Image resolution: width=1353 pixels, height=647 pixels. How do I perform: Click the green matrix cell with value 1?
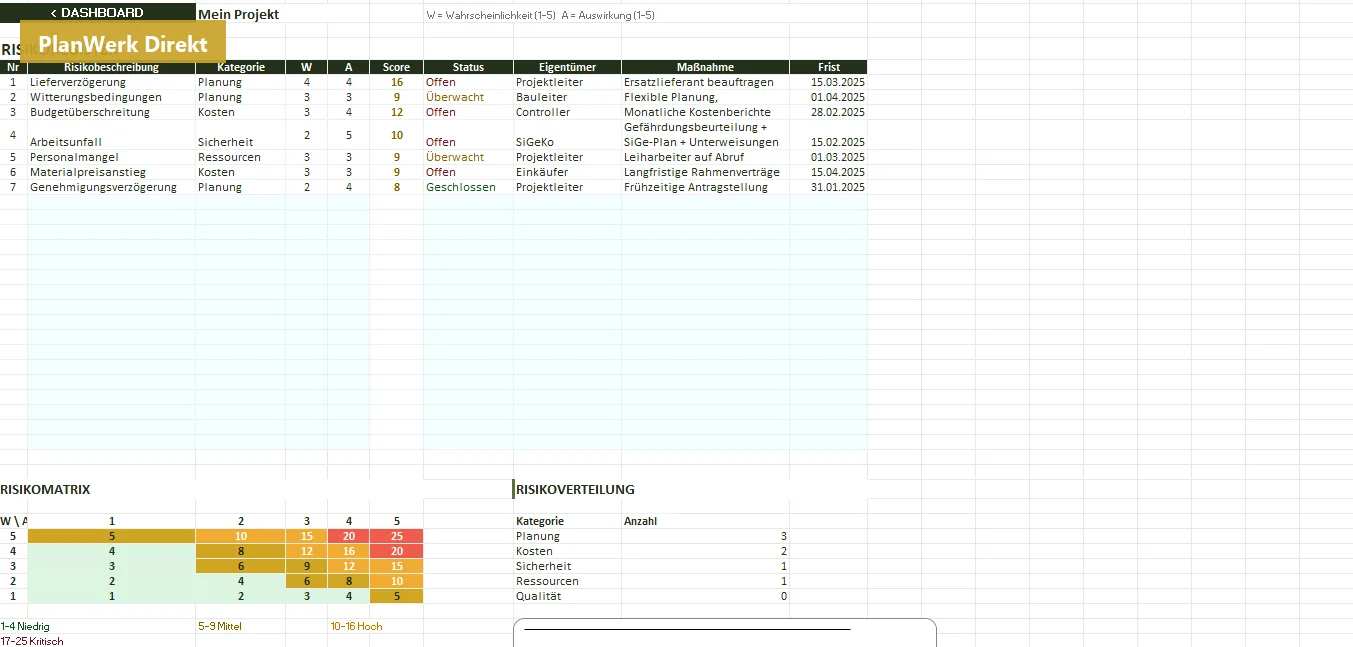[111, 596]
